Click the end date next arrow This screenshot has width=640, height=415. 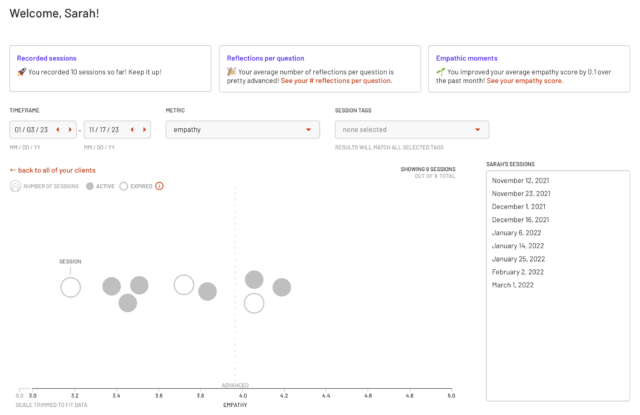[142, 129]
